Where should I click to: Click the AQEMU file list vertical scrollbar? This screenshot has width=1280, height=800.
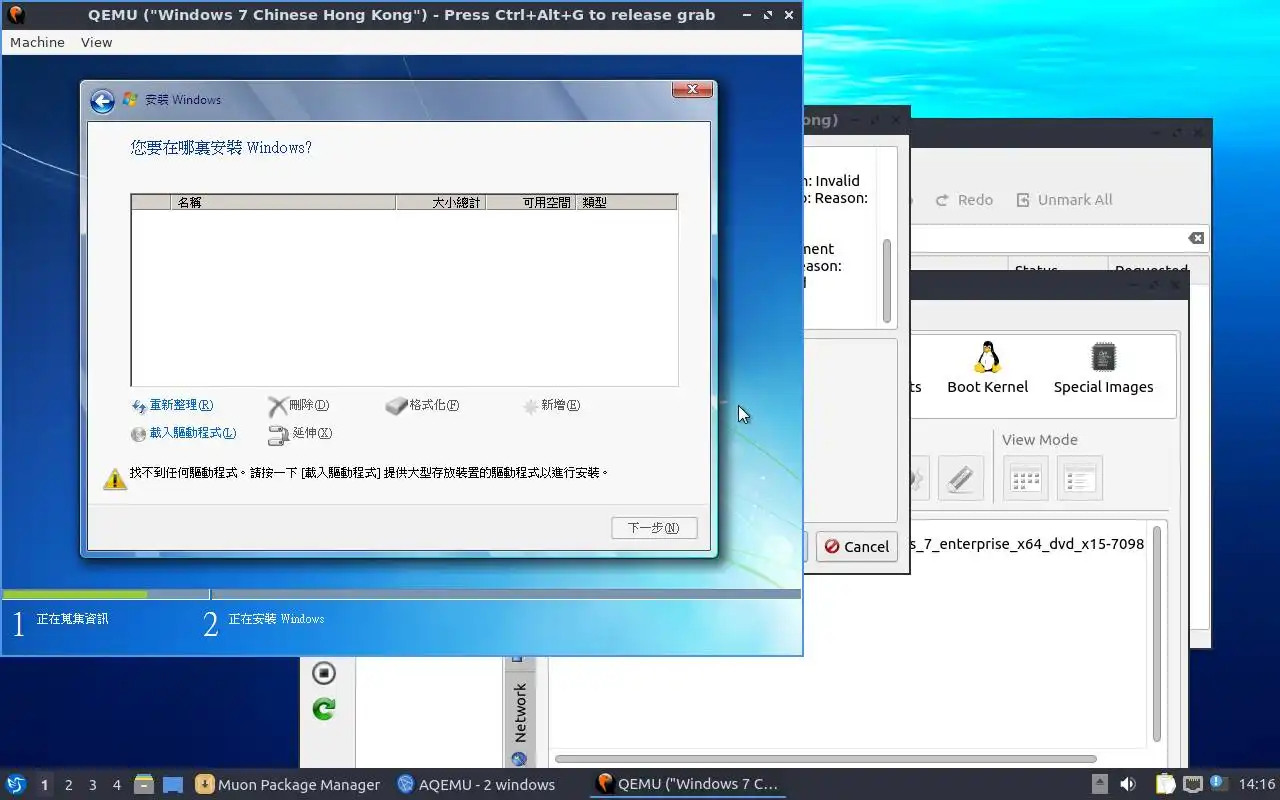click(x=1157, y=634)
